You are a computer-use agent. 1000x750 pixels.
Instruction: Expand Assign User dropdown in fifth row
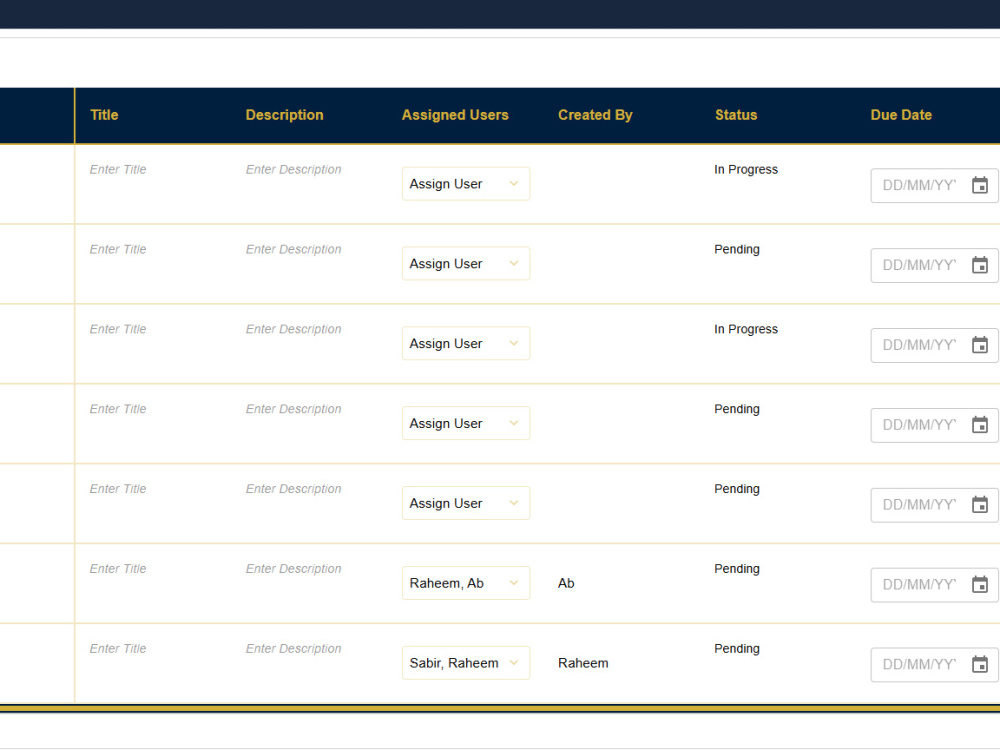click(x=466, y=503)
